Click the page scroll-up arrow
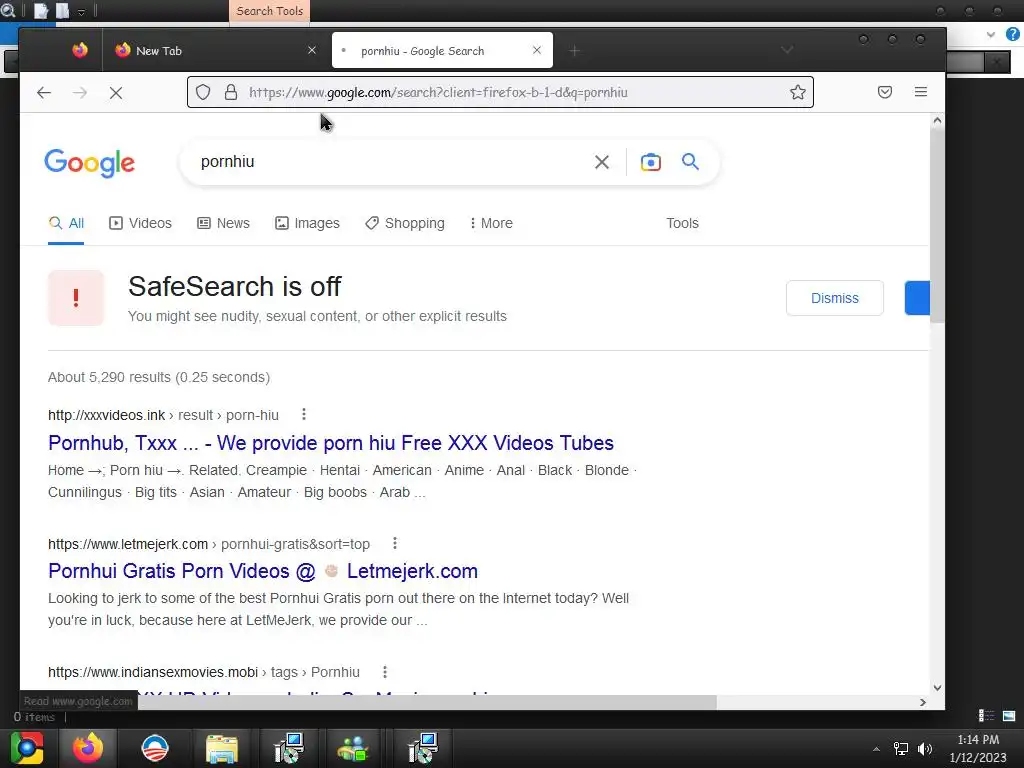Screen dimensions: 1024x768 pyautogui.click(x=937, y=120)
